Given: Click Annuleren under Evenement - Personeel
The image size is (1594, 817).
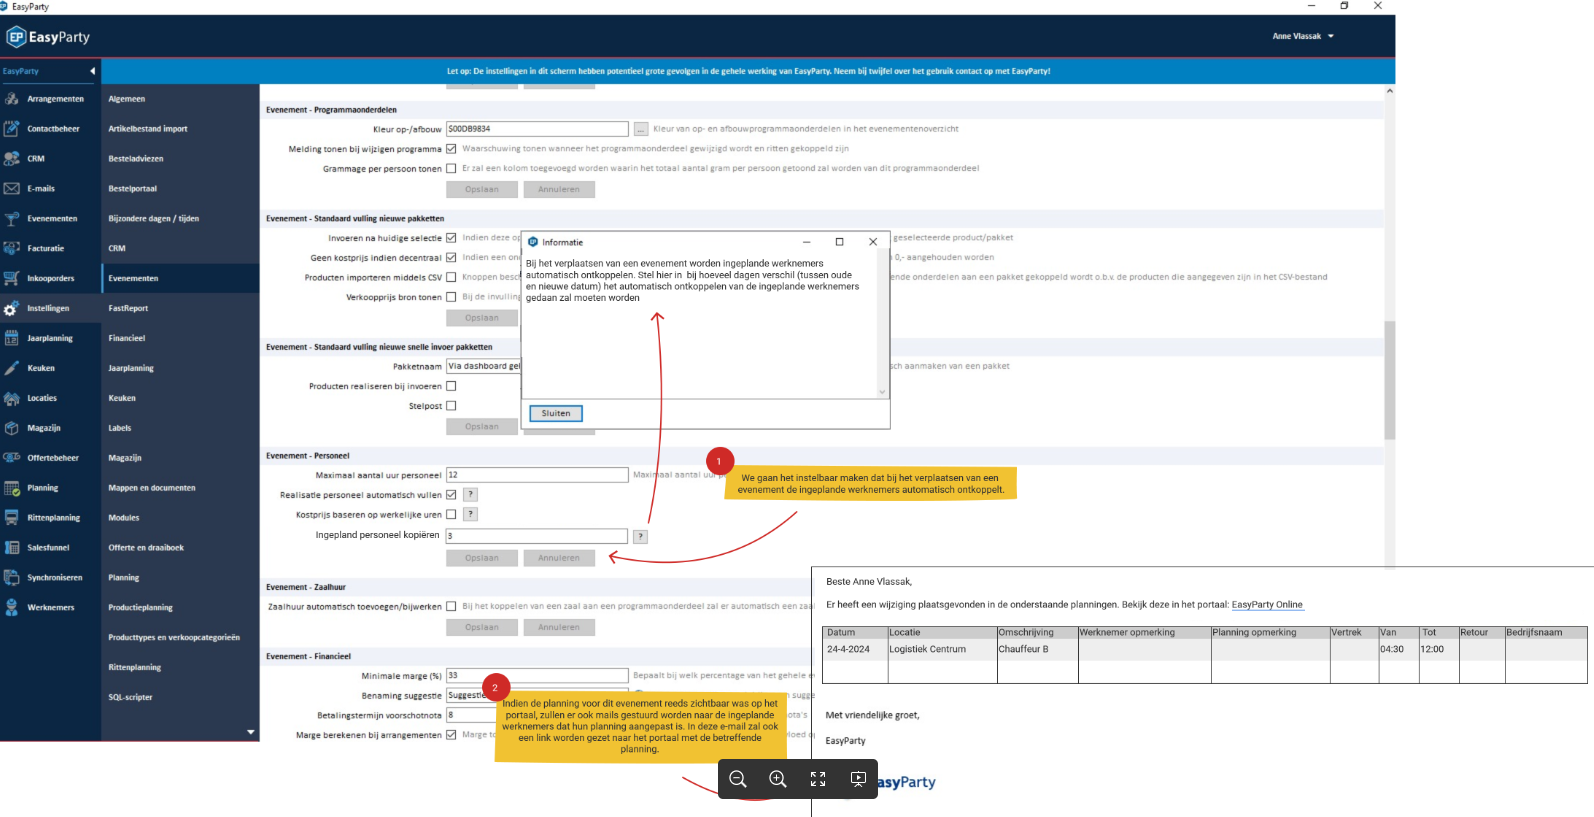Looking at the screenshot, I should coord(559,558).
